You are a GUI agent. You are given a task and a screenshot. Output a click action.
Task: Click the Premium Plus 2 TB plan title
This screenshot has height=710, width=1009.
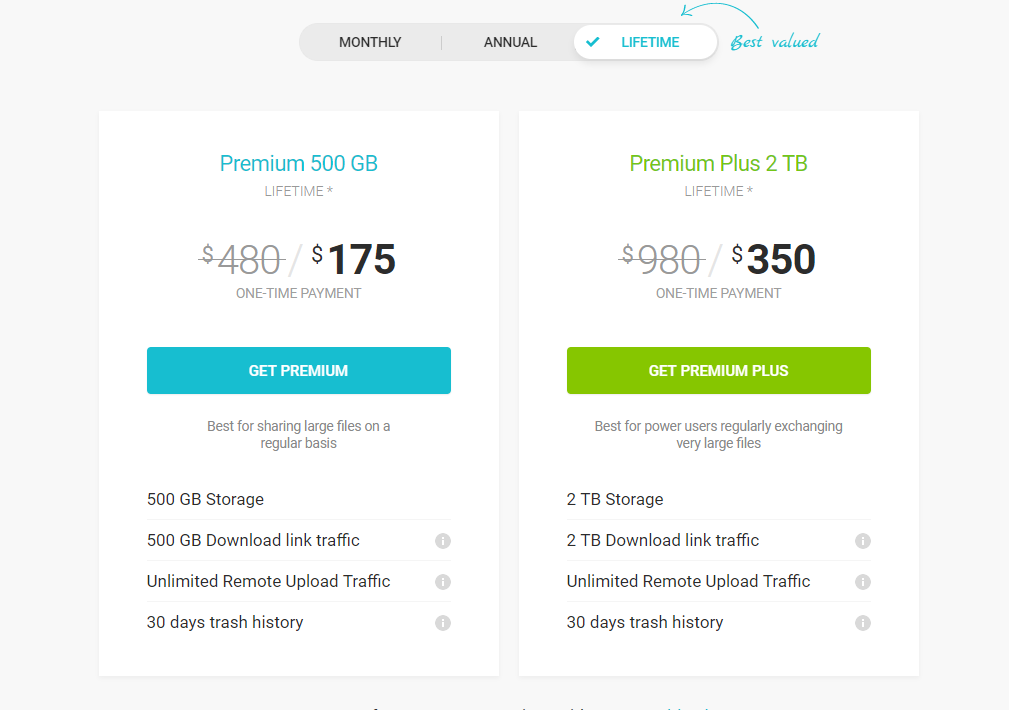(x=719, y=164)
